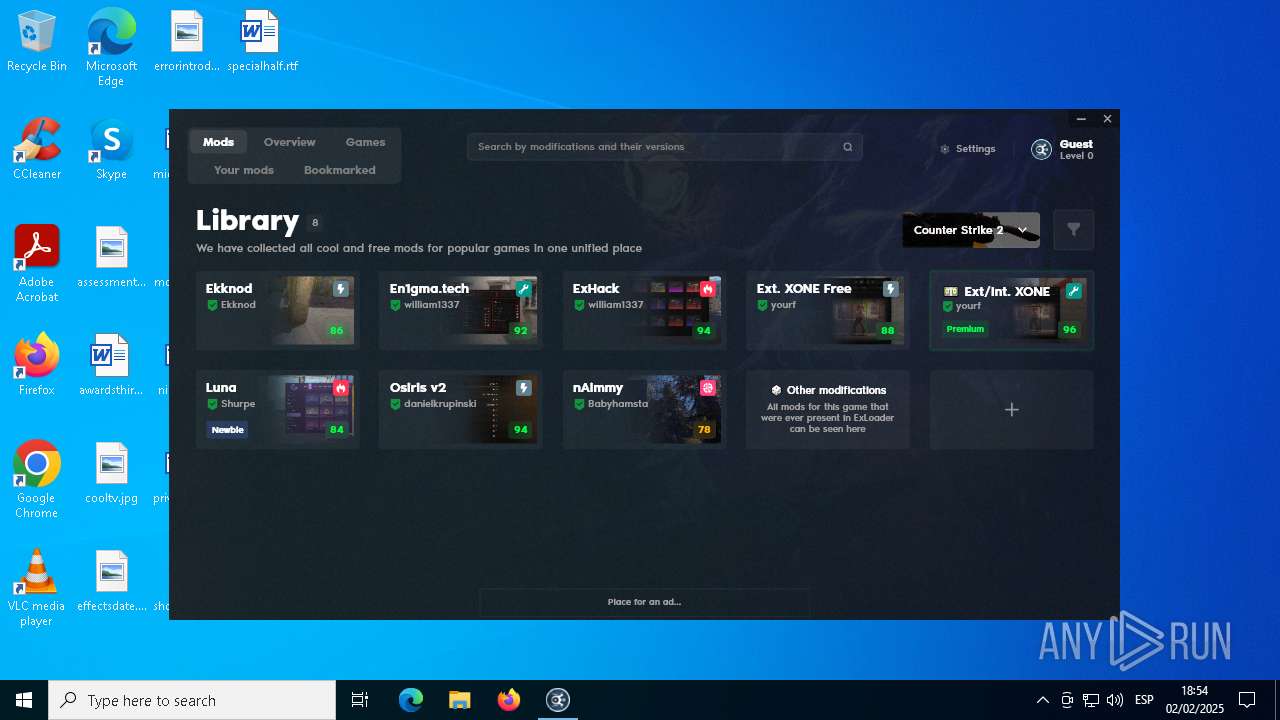Click verified shield on En1gma.tech card
This screenshot has width=1280, height=720.
tap(396, 305)
